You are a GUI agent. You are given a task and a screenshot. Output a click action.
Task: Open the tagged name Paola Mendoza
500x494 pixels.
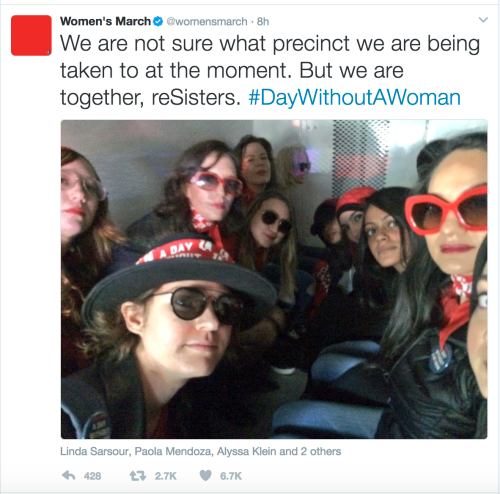173,451
